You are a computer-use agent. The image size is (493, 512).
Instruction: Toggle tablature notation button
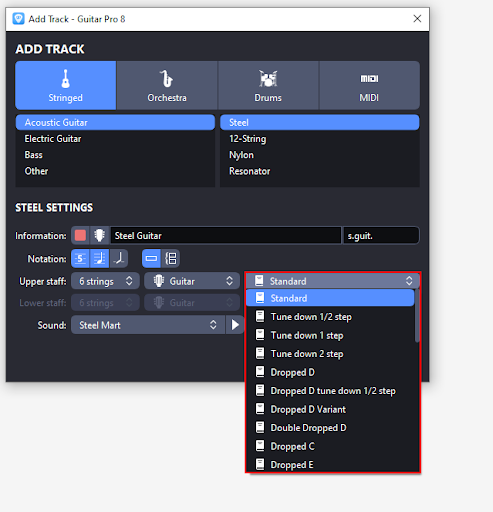click(80, 259)
